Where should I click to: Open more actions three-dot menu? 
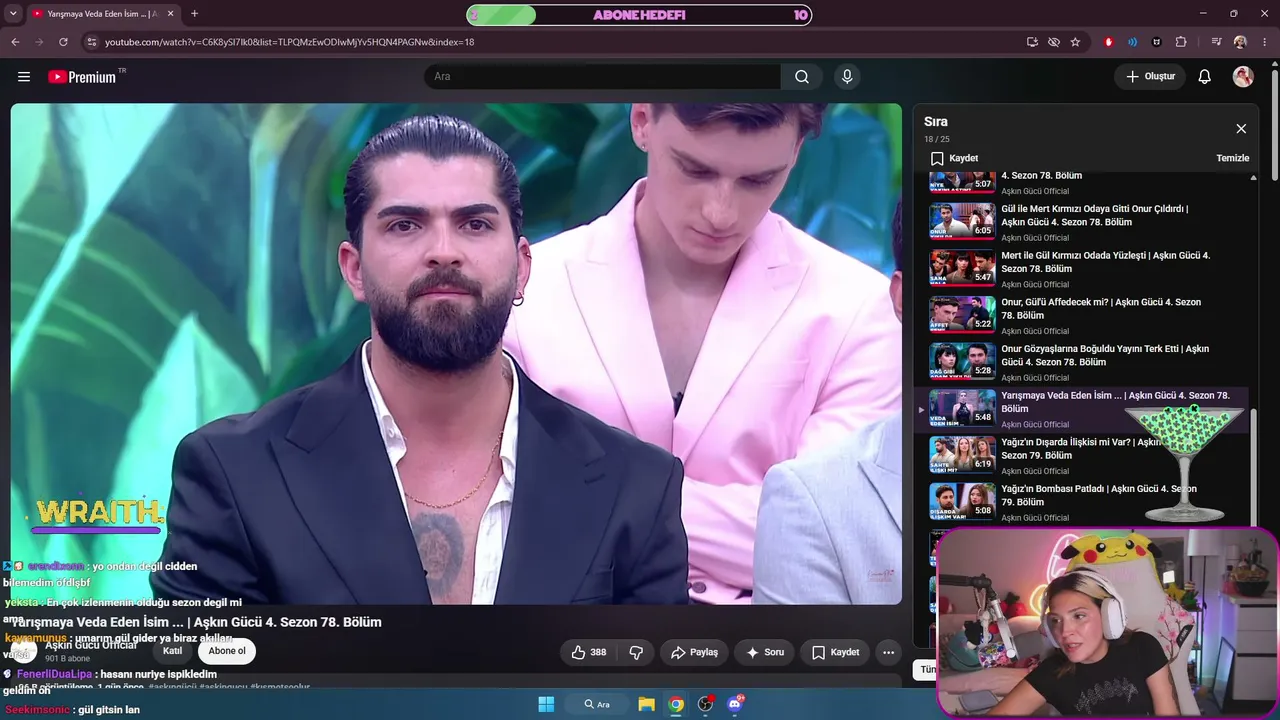[x=888, y=652]
